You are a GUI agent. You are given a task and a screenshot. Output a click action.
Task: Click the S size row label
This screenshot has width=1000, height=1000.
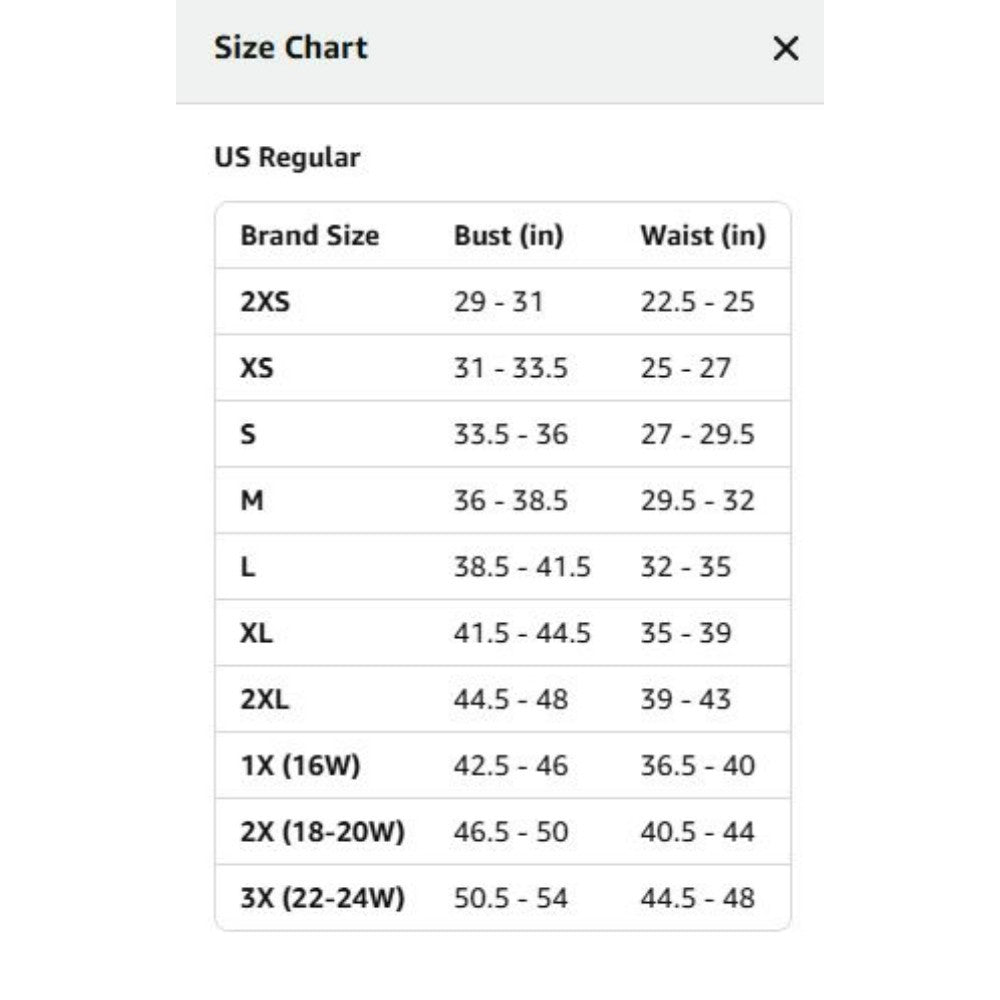pos(248,434)
